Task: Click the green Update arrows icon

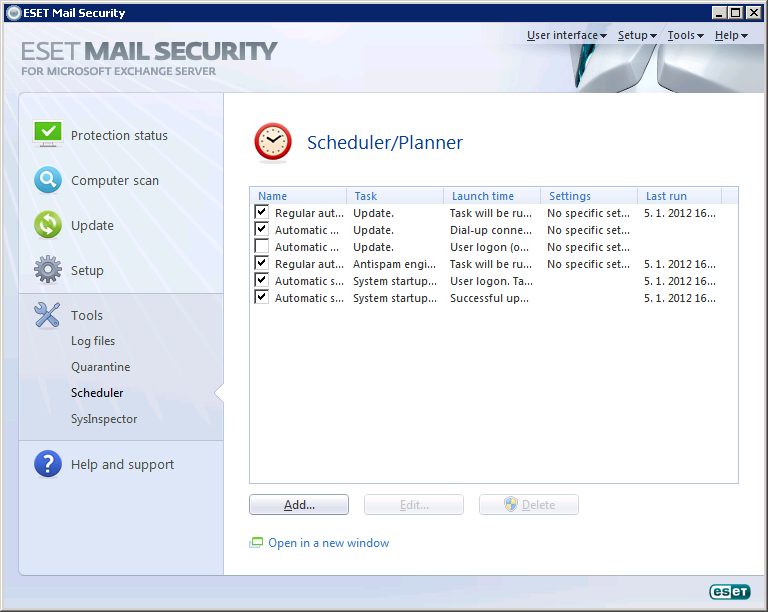Action: [48, 225]
